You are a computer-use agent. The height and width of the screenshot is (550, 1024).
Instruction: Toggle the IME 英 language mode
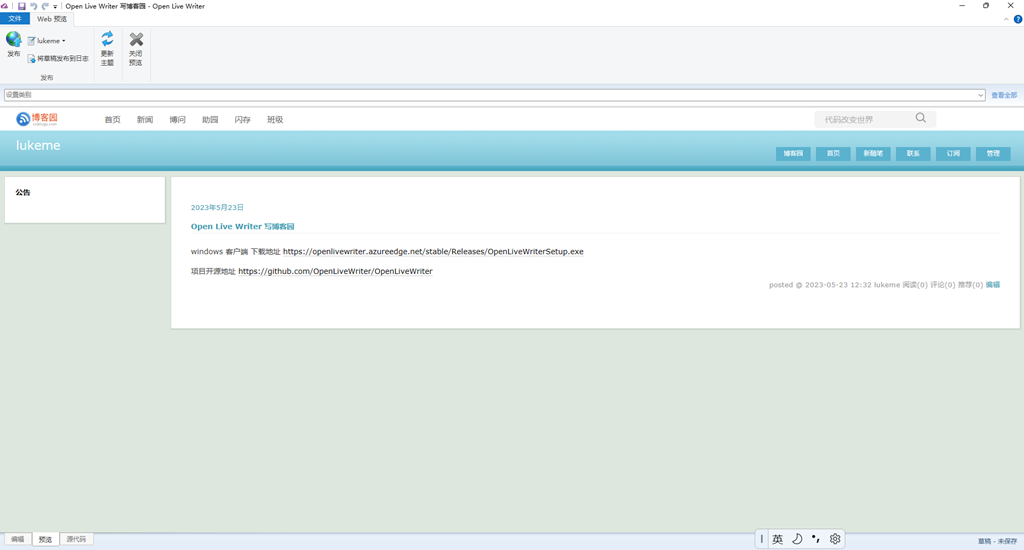(777, 539)
